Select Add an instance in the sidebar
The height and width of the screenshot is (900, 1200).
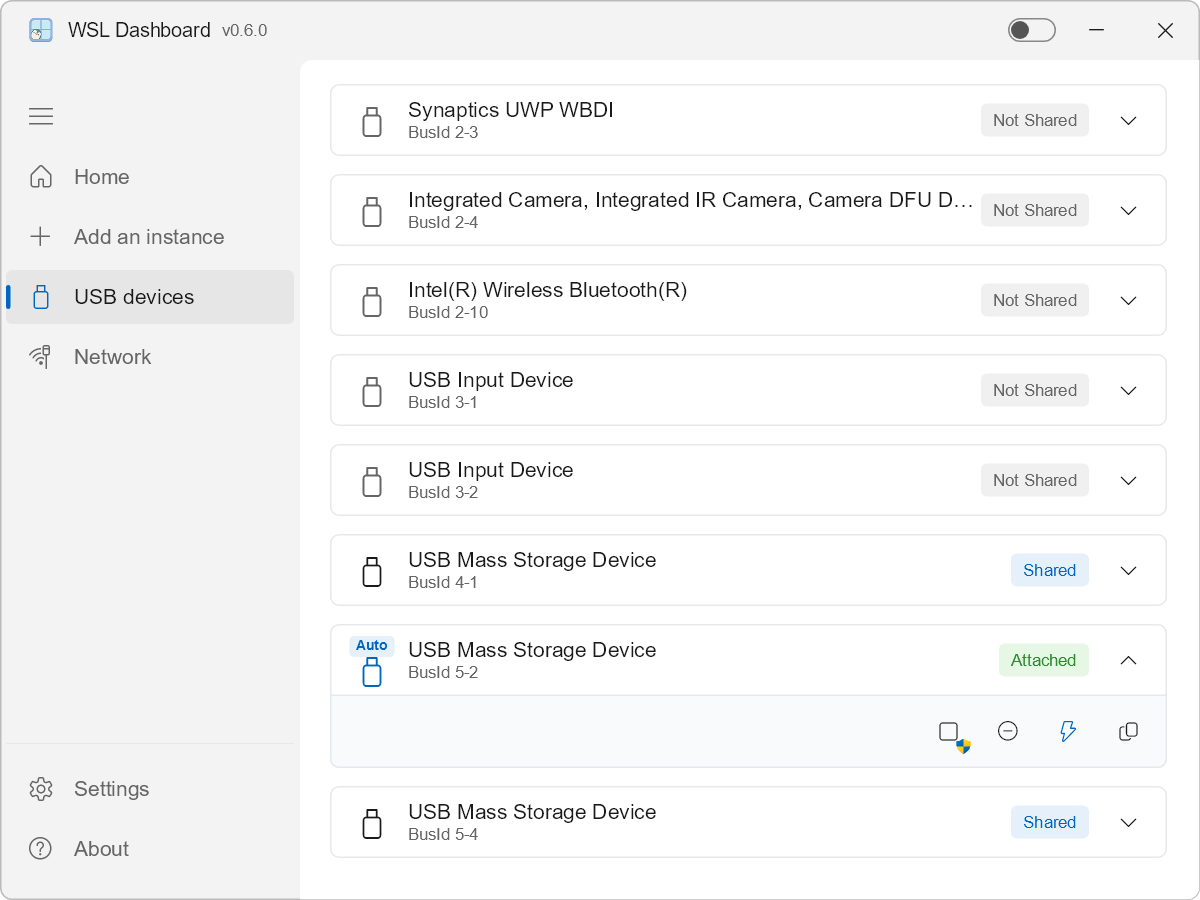[148, 237]
